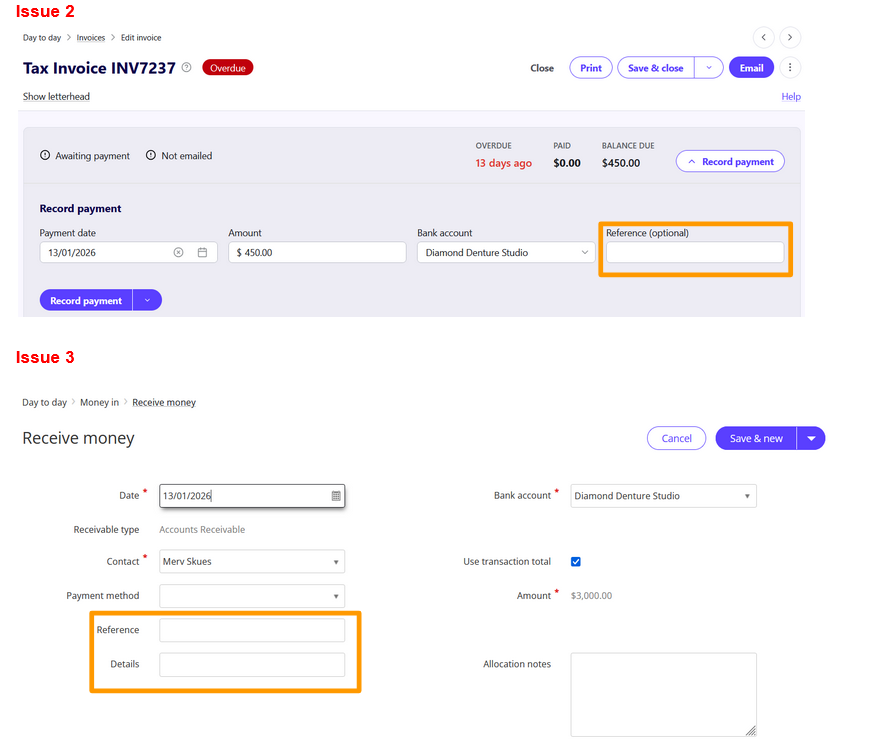Click the Awaiting payment status icon
This screenshot has height=743, width=890.
45,155
